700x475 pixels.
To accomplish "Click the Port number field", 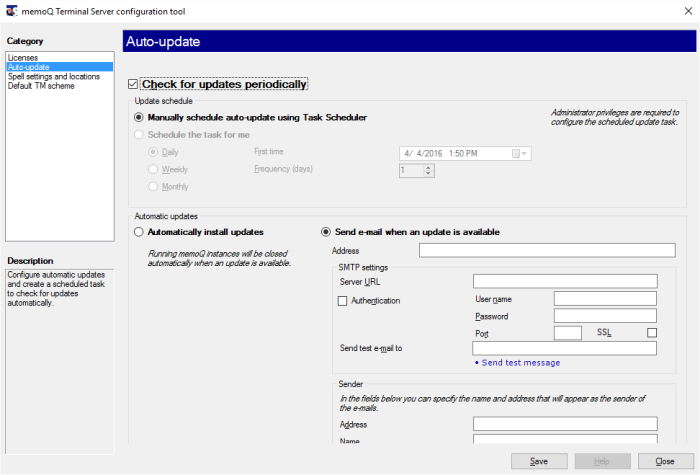I will [x=567, y=332].
